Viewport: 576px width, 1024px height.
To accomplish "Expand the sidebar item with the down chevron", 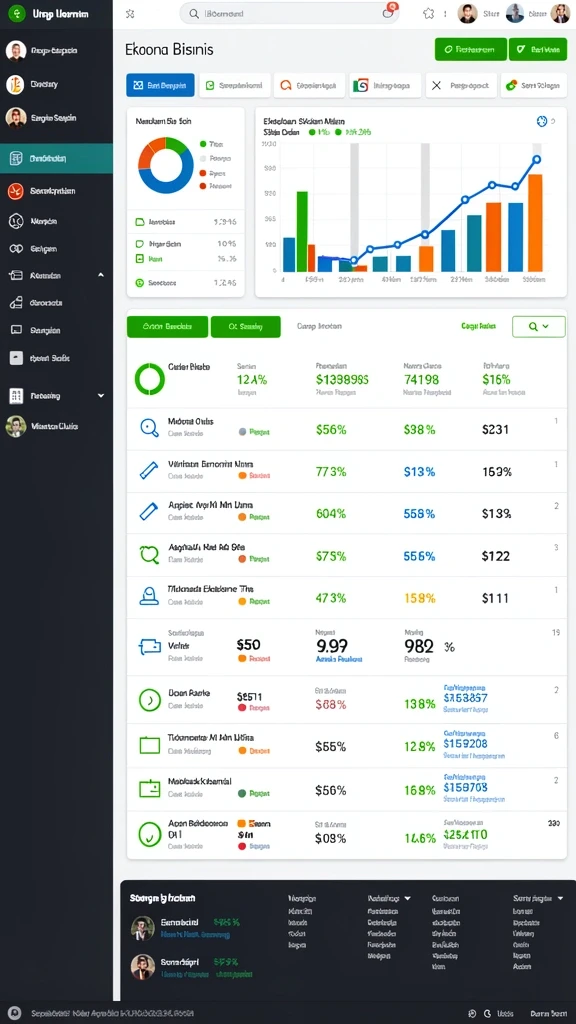I will [x=101, y=396].
